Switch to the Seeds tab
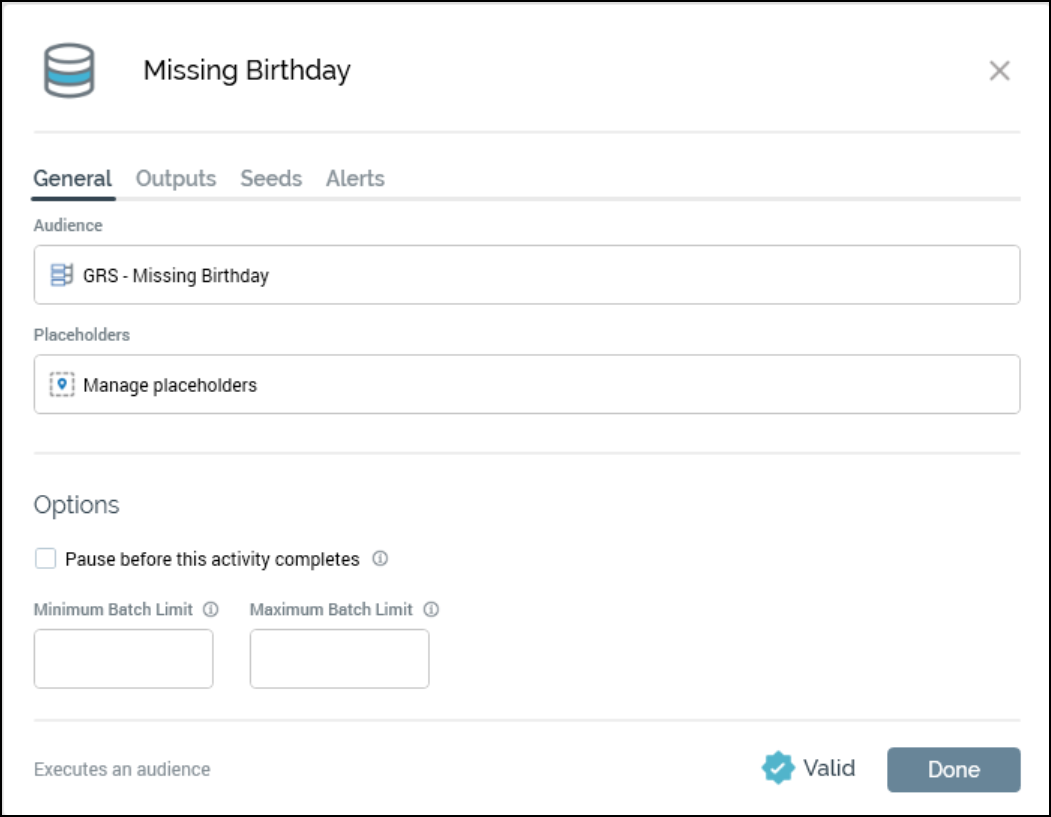1051x817 pixels. [x=271, y=179]
